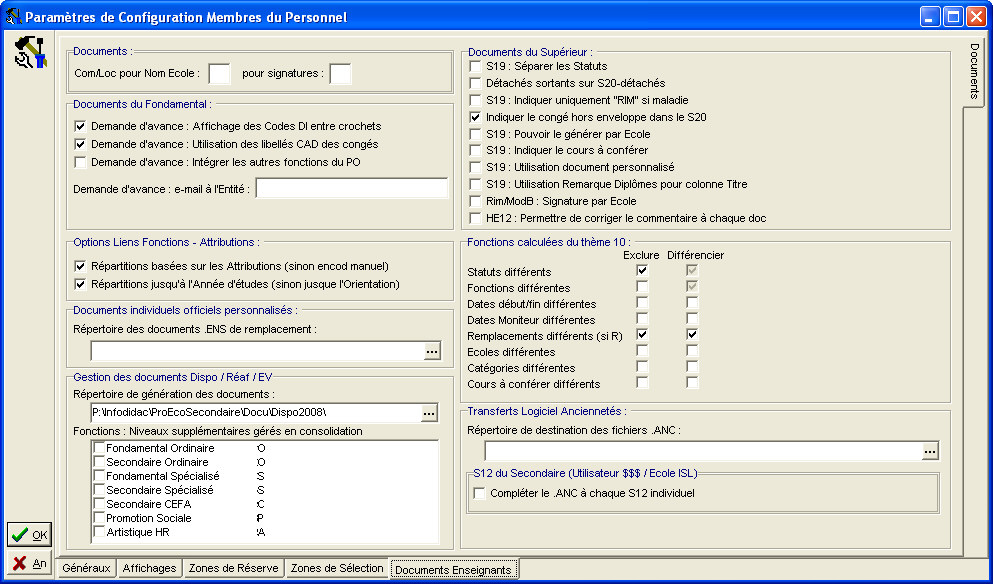Check Détachés sortants sur S20-détachés

[475, 83]
